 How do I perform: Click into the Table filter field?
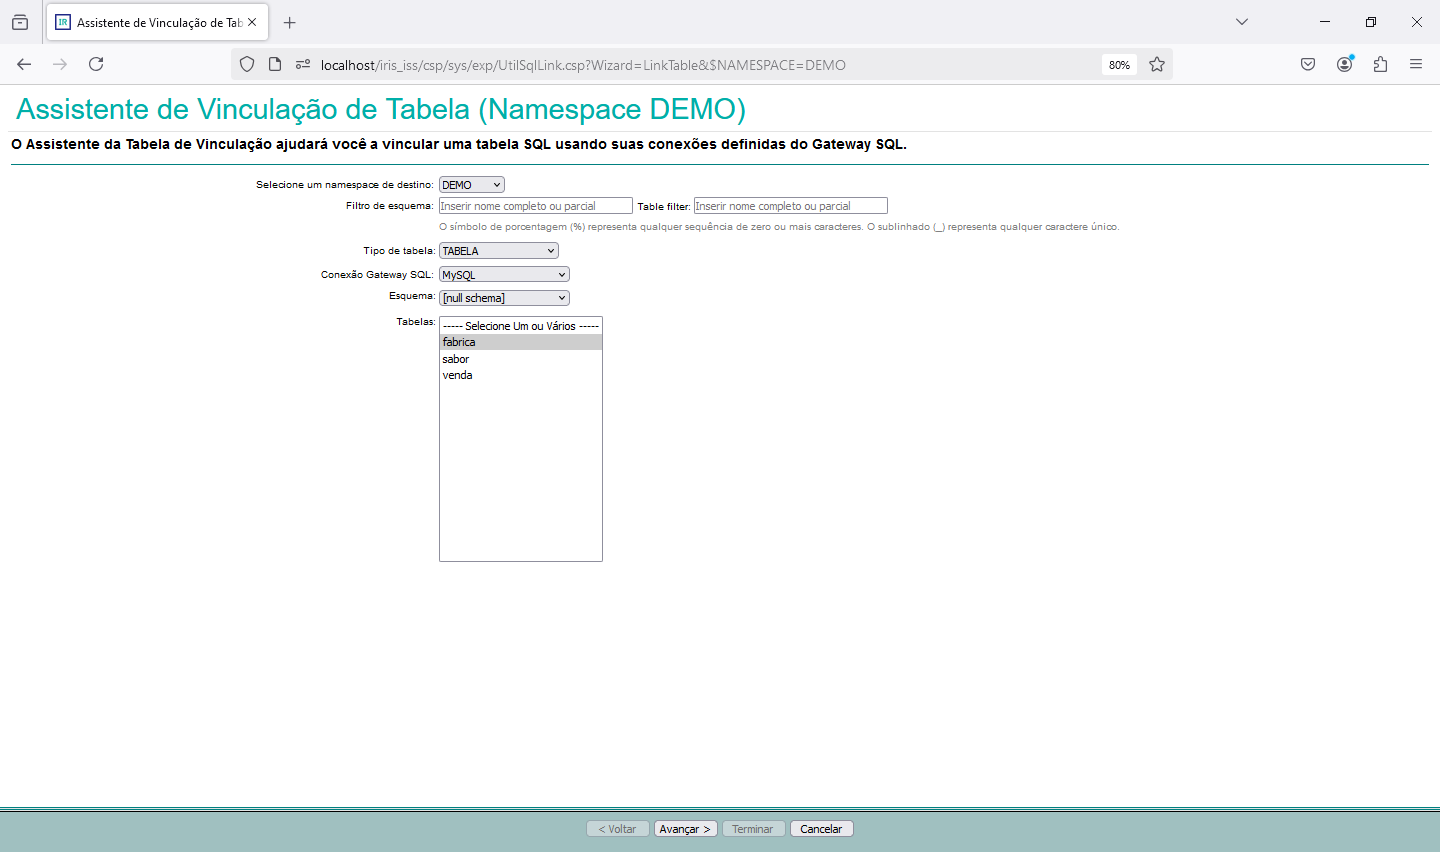point(790,206)
